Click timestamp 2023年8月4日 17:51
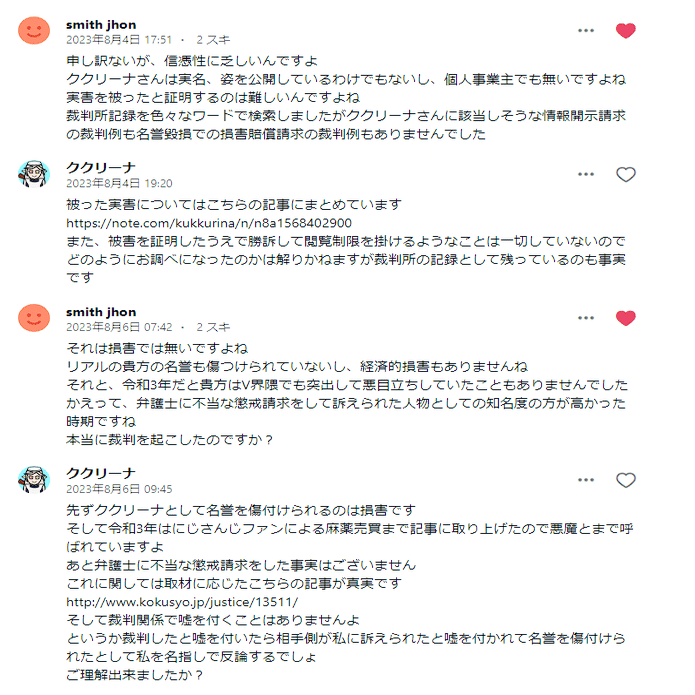The image size is (695, 695). [118, 40]
